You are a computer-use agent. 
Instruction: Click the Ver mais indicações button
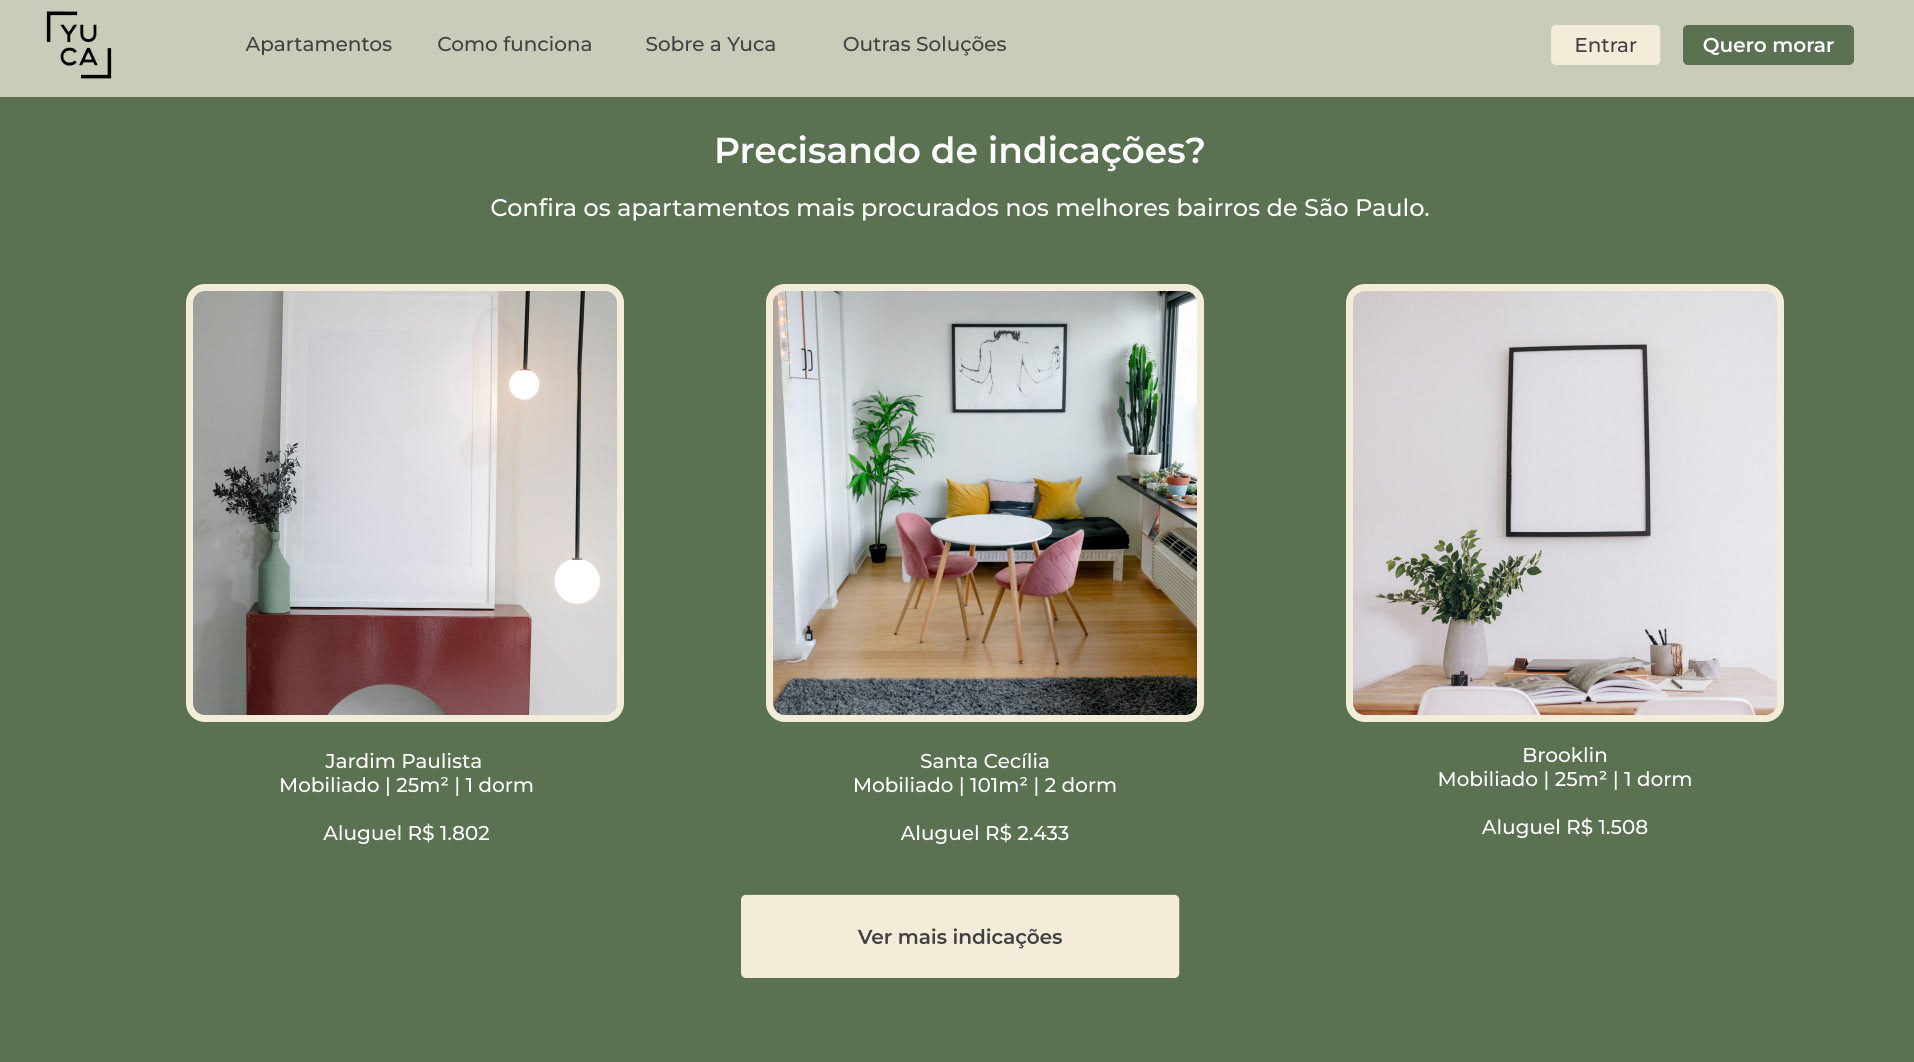pyautogui.click(x=960, y=936)
